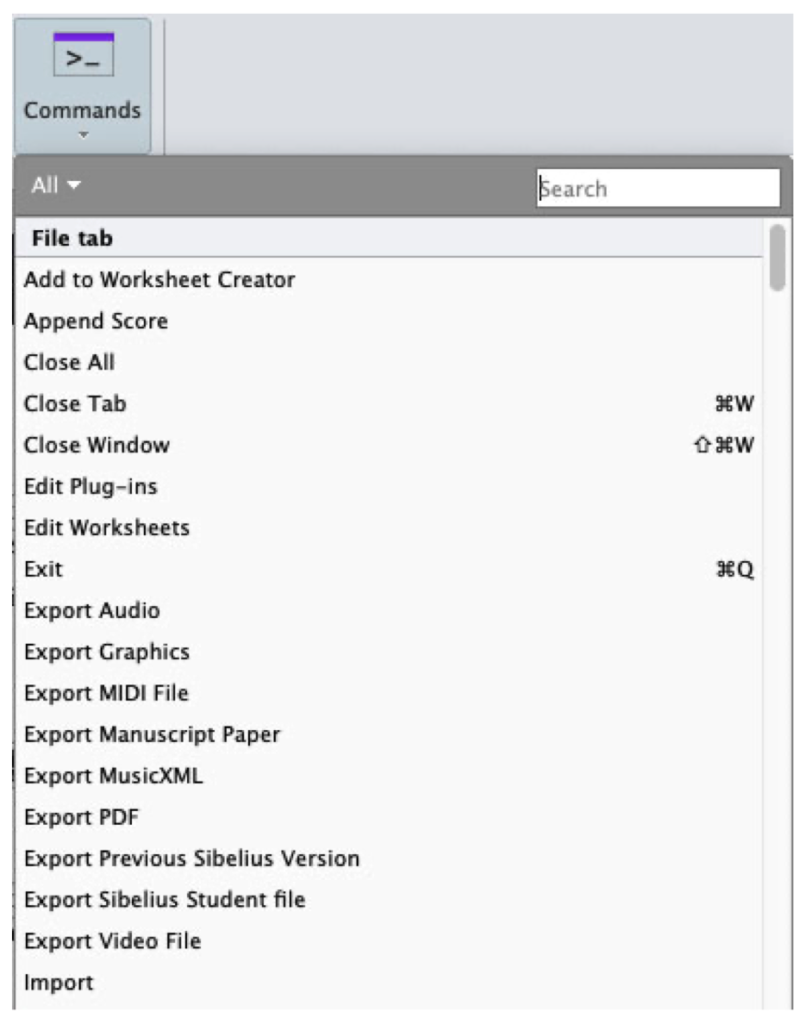
Task: Select the Edit Worksheets command
Action: click(107, 528)
